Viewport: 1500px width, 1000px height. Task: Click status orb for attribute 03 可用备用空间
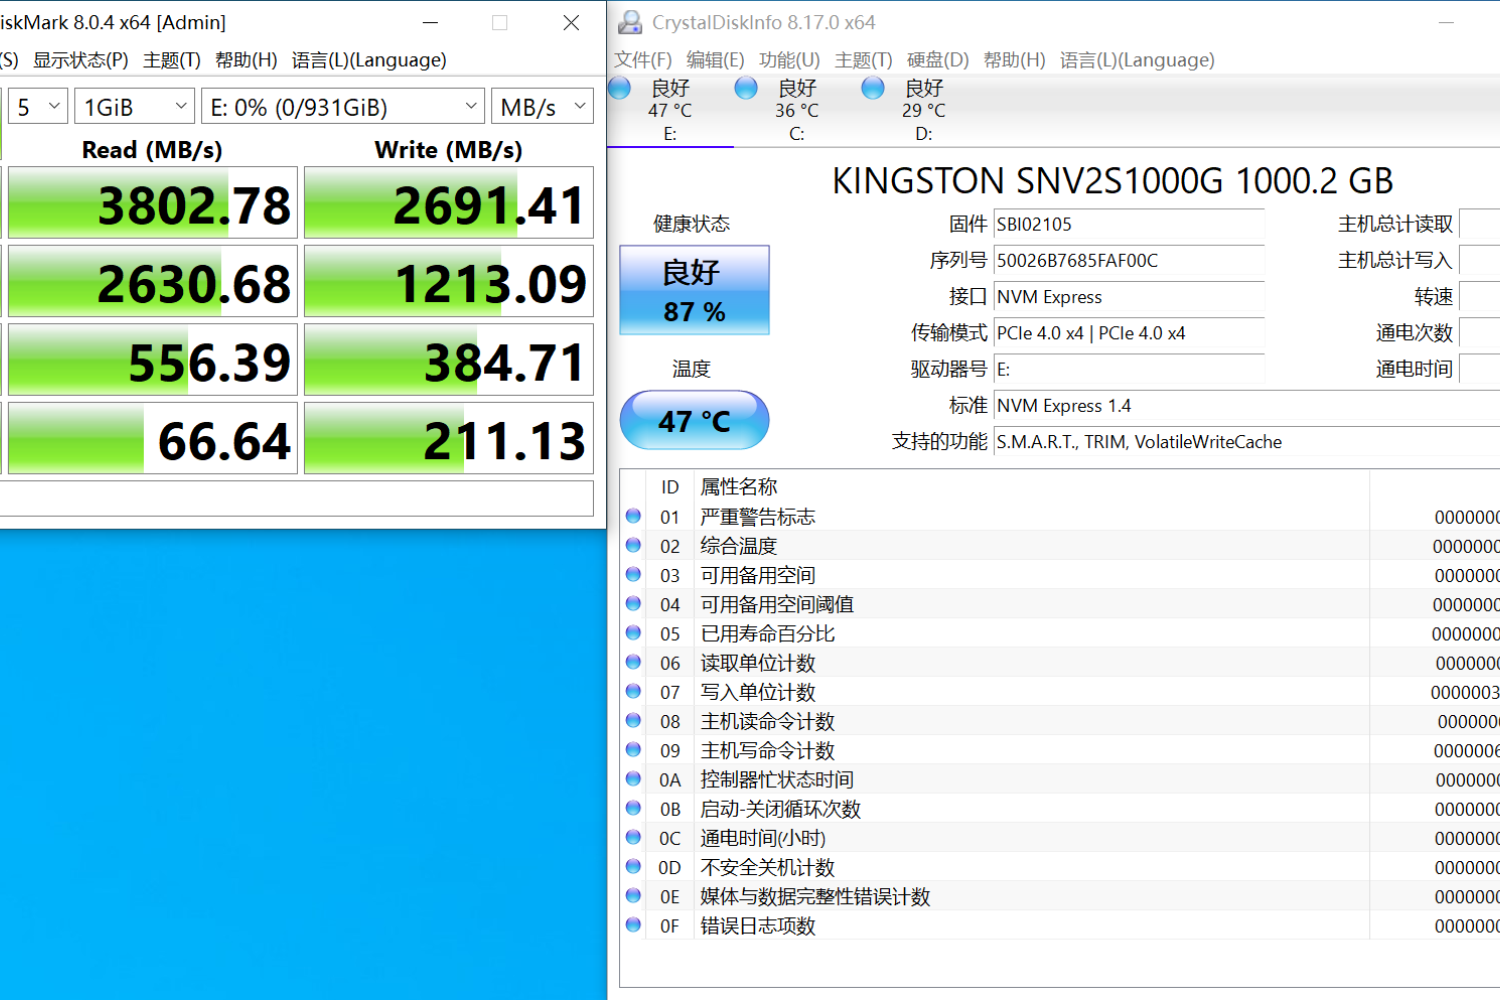(633, 574)
